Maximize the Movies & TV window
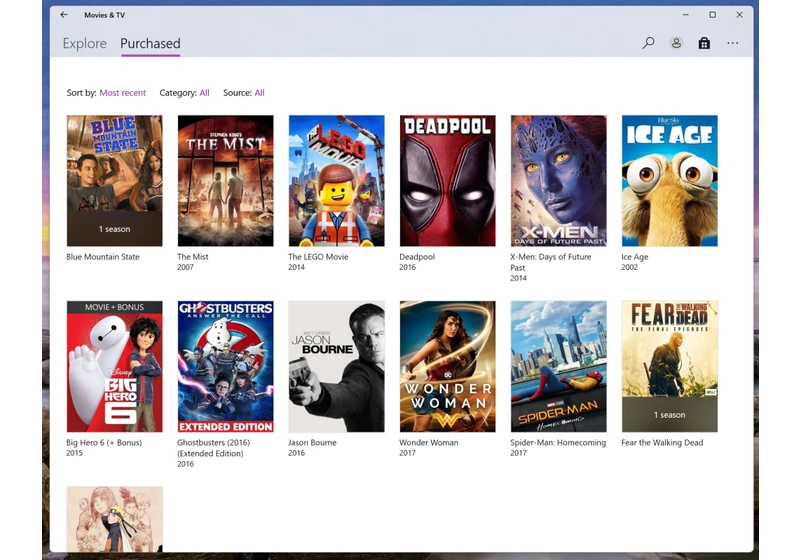Screen dimensions: 800x560 [x=713, y=15]
